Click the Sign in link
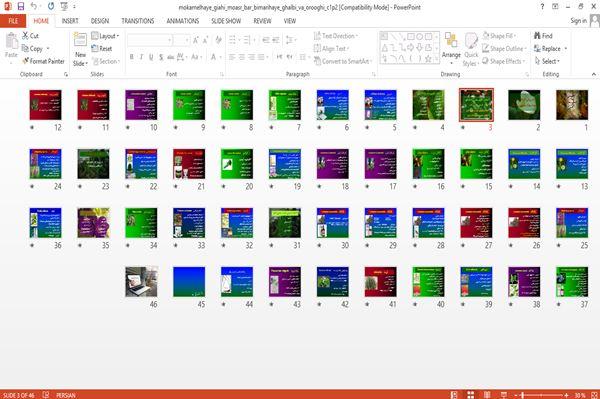This screenshot has height=399, width=600. [578, 21]
